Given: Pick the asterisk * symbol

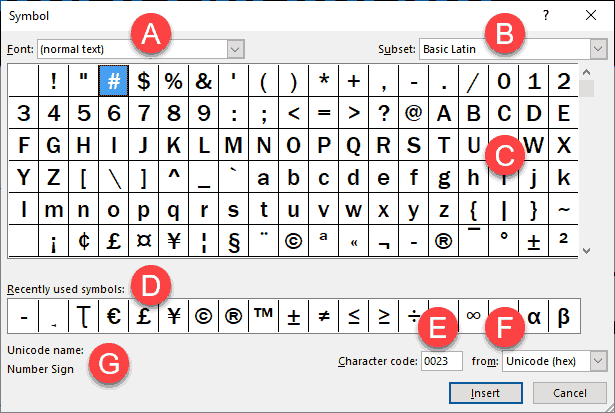Looking at the screenshot, I should 324,81.
